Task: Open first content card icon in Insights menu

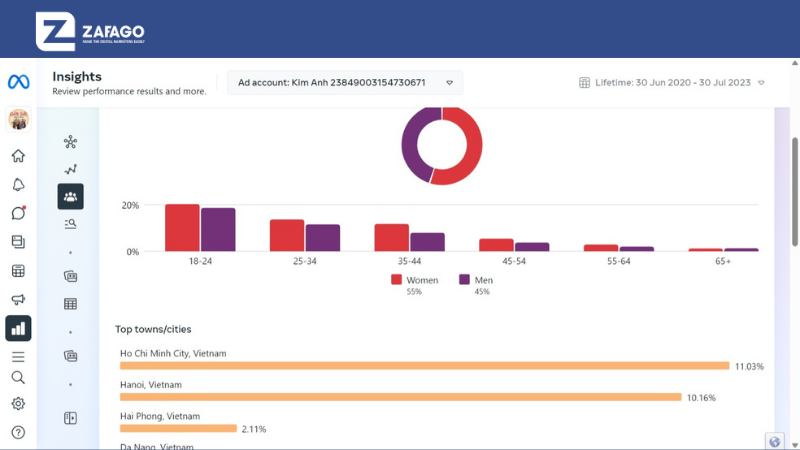Action: [x=70, y=277]
